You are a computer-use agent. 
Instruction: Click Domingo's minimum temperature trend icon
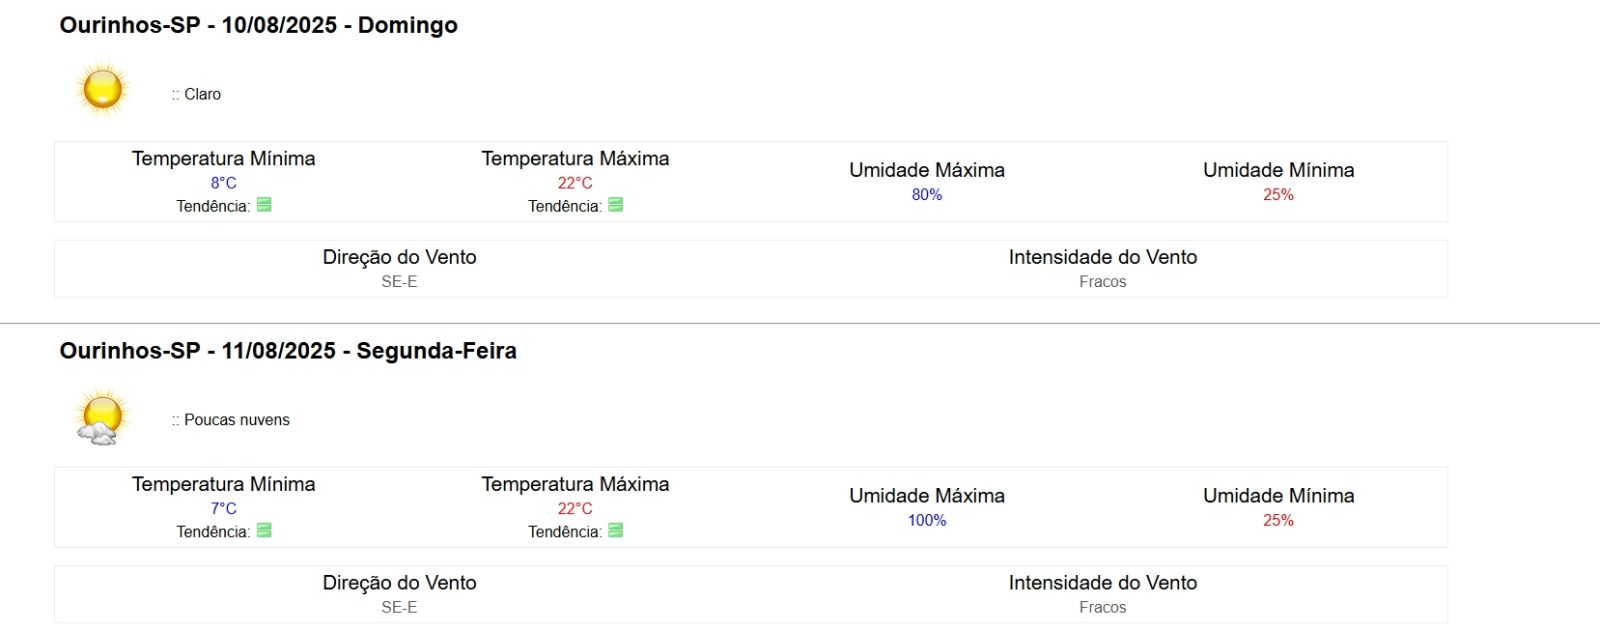click(x=264, y=205)
